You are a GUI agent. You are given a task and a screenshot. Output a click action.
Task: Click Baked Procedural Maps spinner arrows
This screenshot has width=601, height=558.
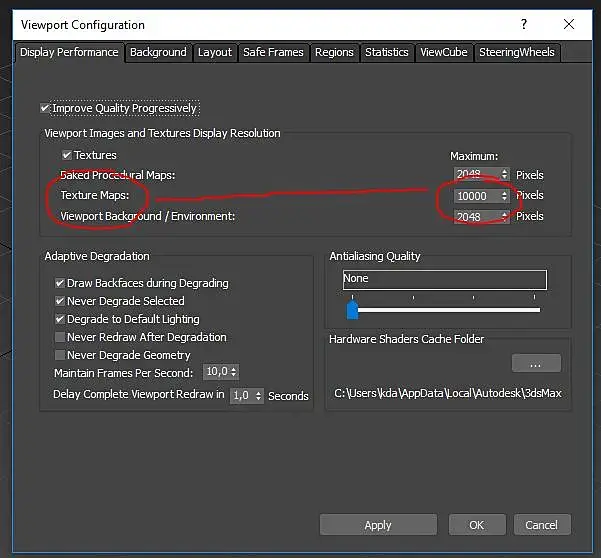(x=505, y=175)
